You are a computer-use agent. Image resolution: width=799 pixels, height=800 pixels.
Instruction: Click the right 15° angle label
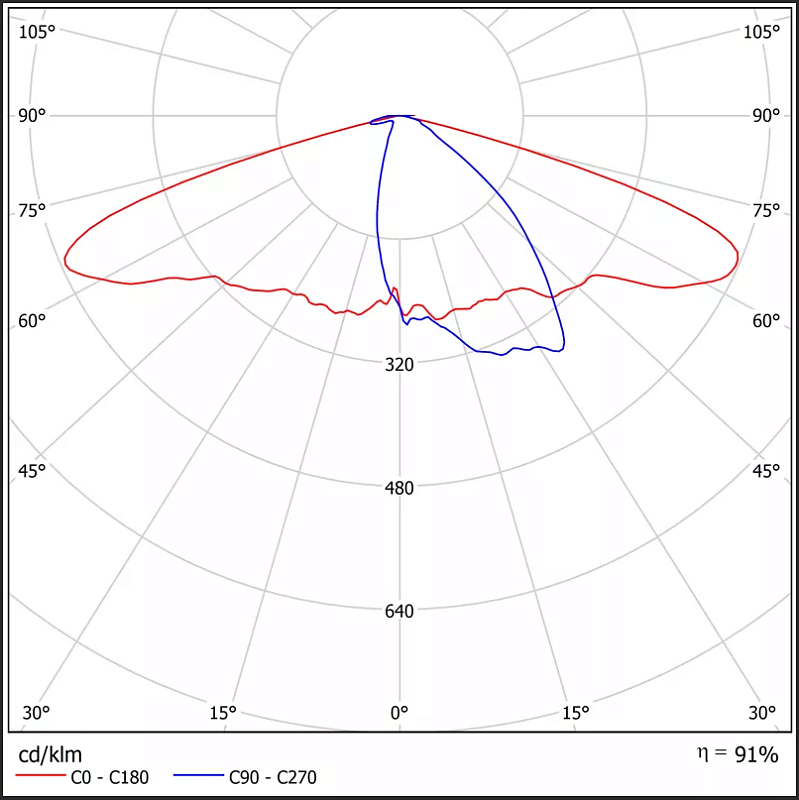576,712
